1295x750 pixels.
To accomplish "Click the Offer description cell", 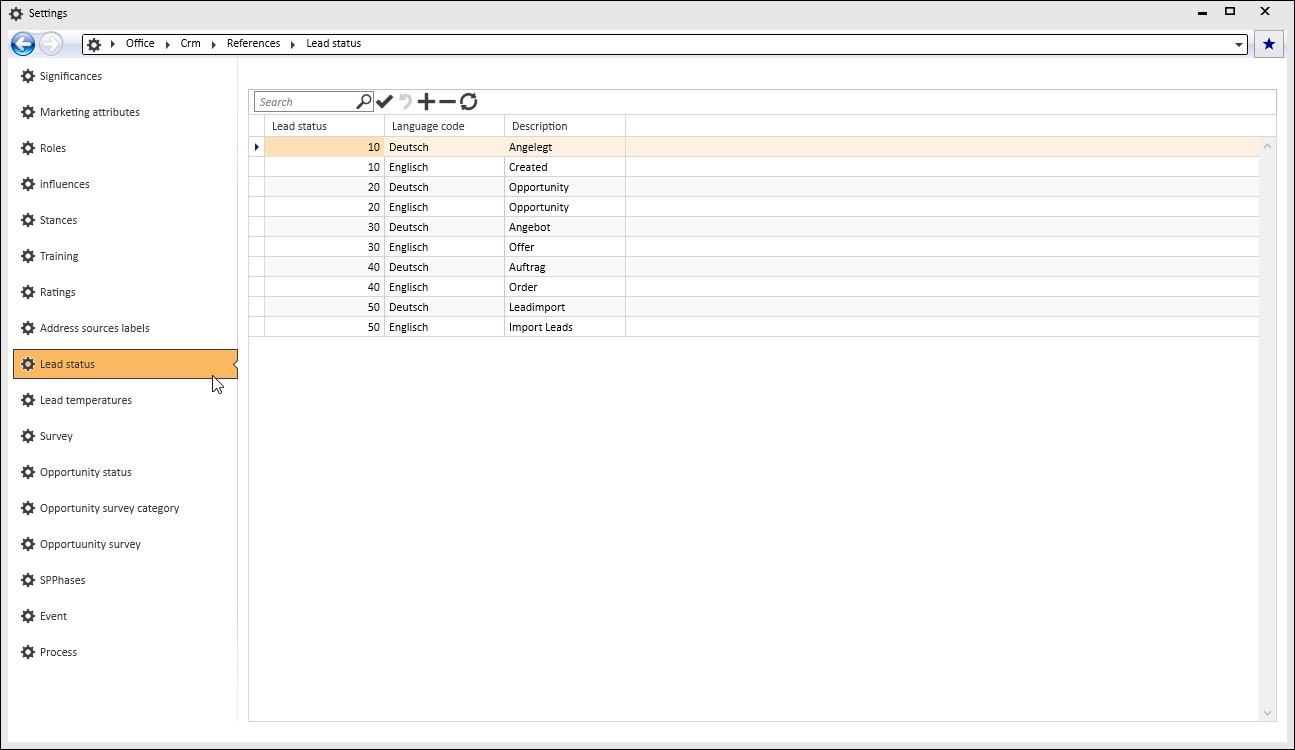I will point(565,247).
